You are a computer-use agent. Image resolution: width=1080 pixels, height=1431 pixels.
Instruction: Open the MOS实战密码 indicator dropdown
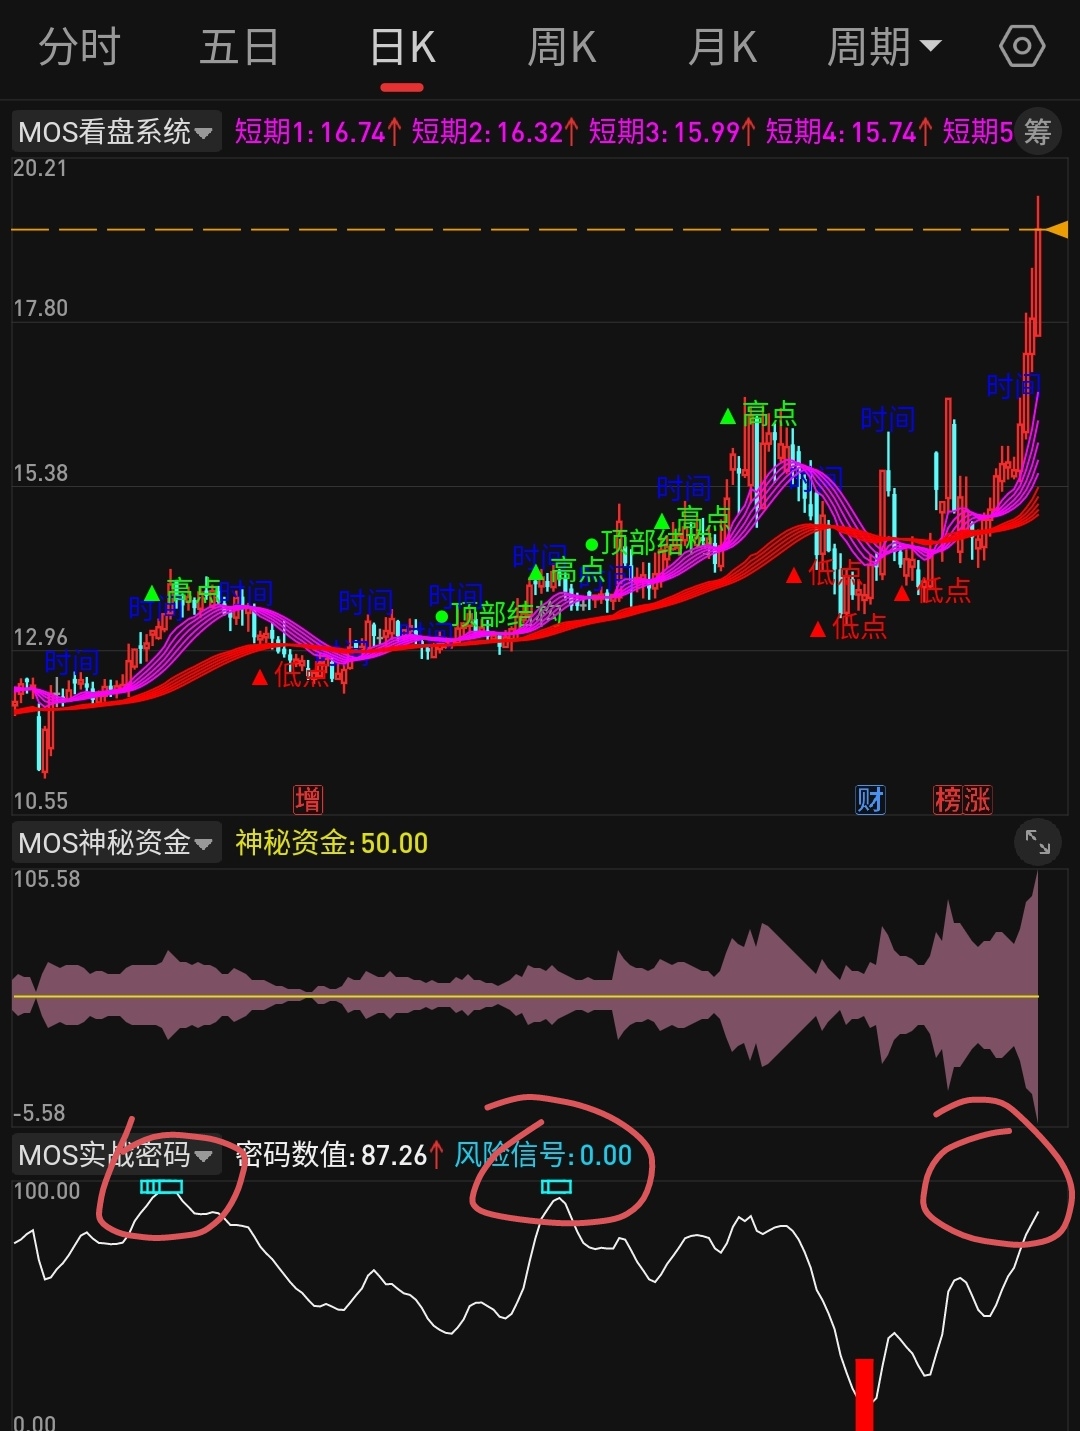coord(116,1156)
